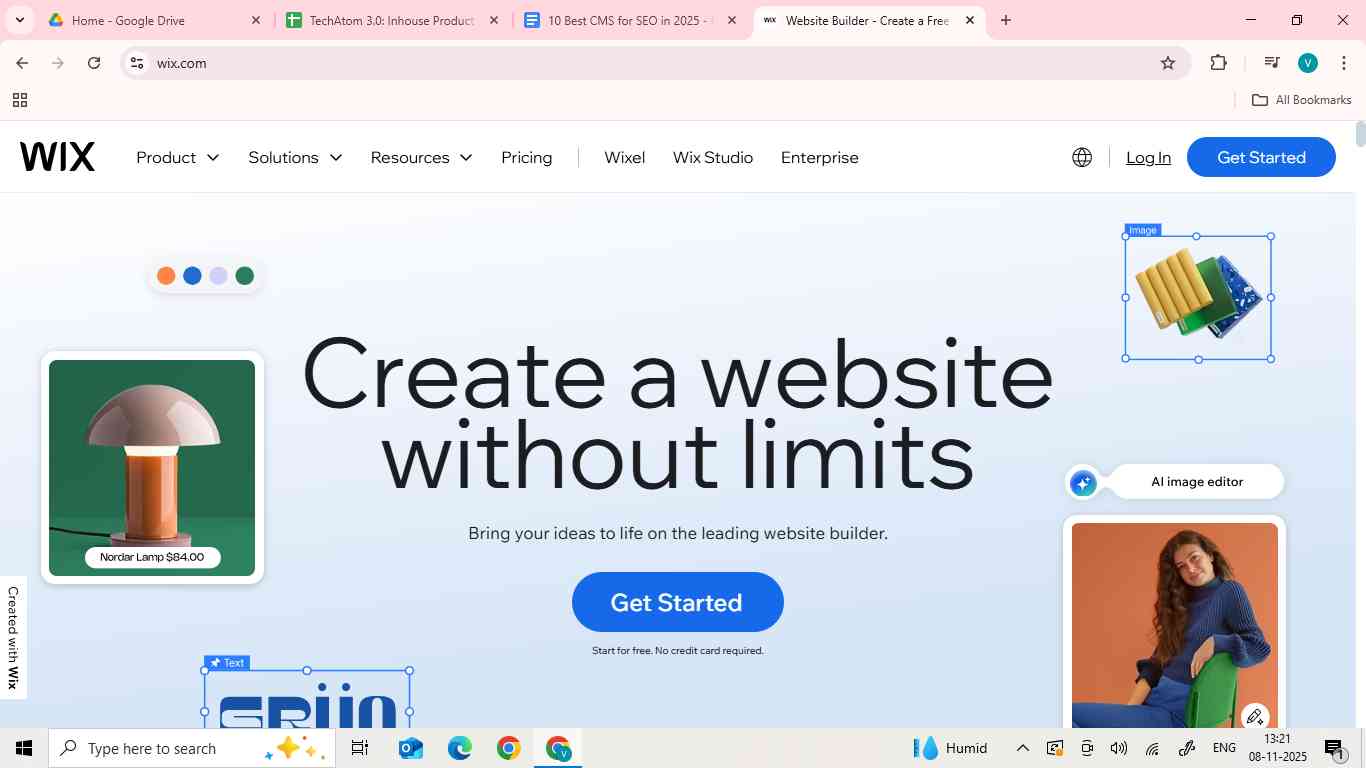Select the dark green color dot
The image size is (1366, 768).
(x=245, y=276)
